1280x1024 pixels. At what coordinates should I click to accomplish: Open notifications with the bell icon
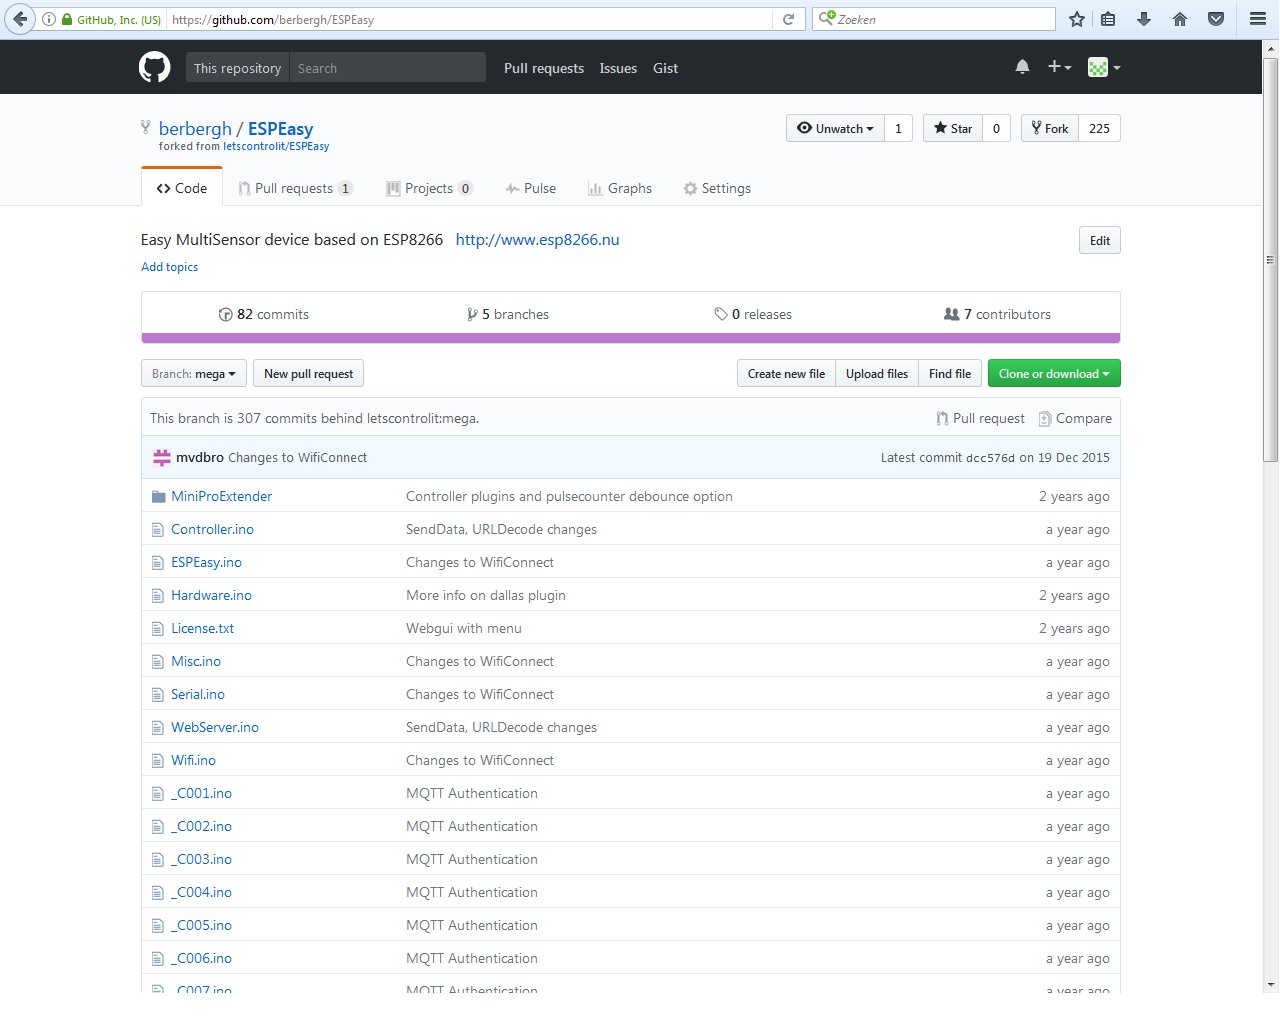click(x=1022, y=67)
